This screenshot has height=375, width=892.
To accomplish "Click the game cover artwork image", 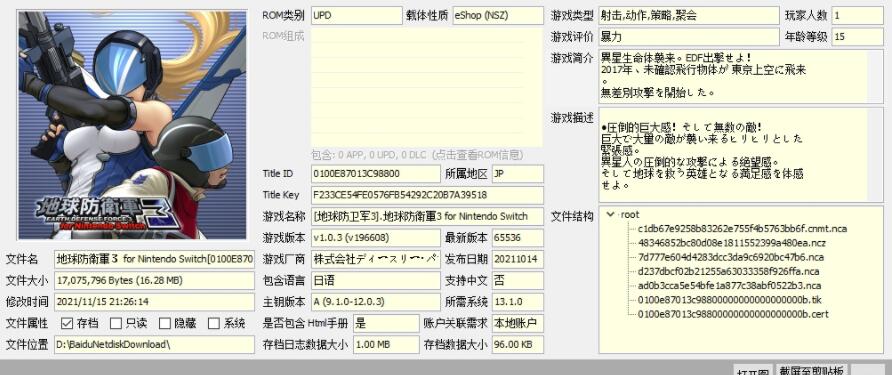I will [133, 125].
